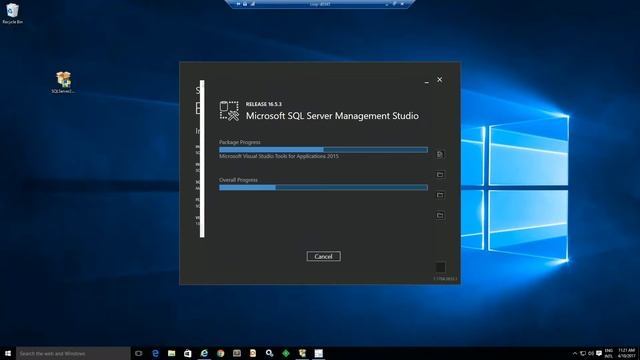Click the 'Microsoft SQL Server Management Studio' title

pos(332,116)
